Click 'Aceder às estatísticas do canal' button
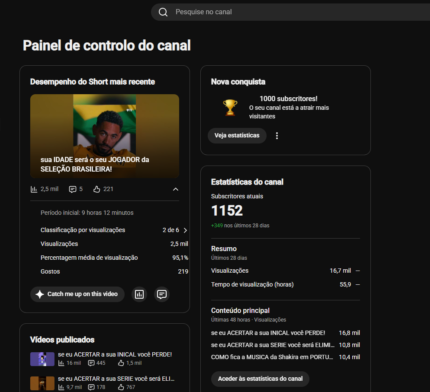Screen dimensions: 430x392 pyautogui.click(x=260, y=379)
